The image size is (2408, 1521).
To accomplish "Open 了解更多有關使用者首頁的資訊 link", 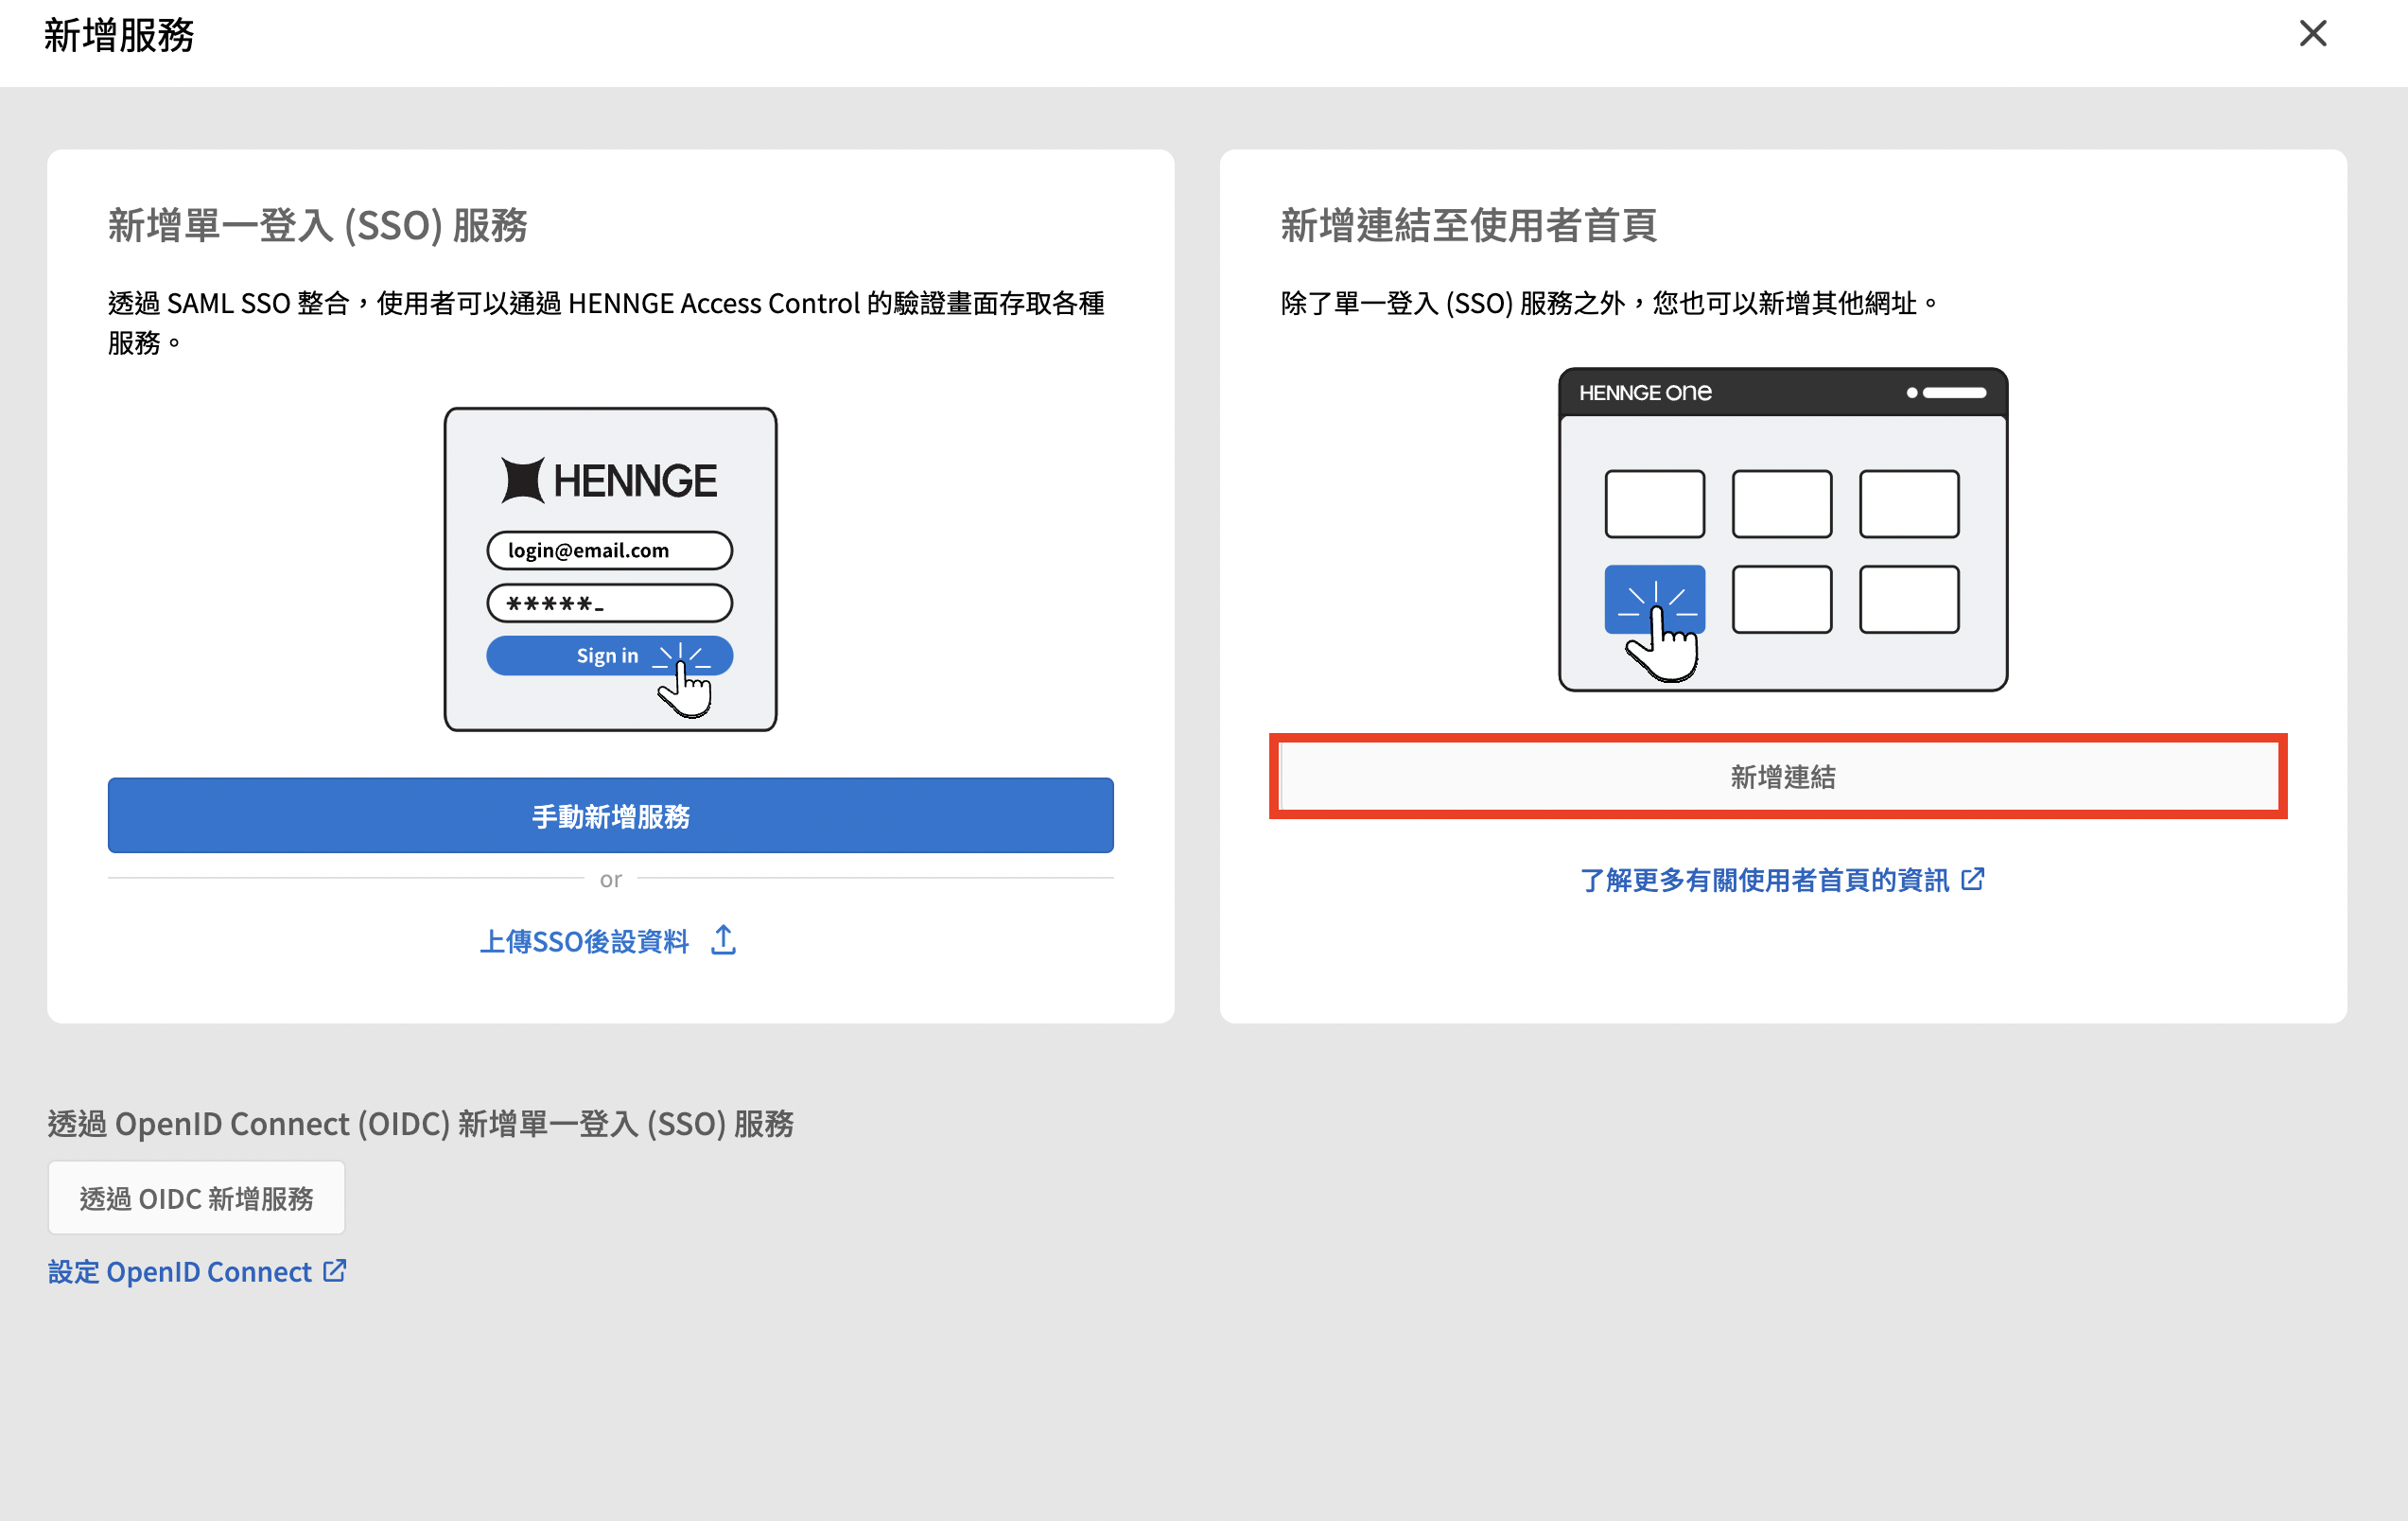I will 1764,879.
